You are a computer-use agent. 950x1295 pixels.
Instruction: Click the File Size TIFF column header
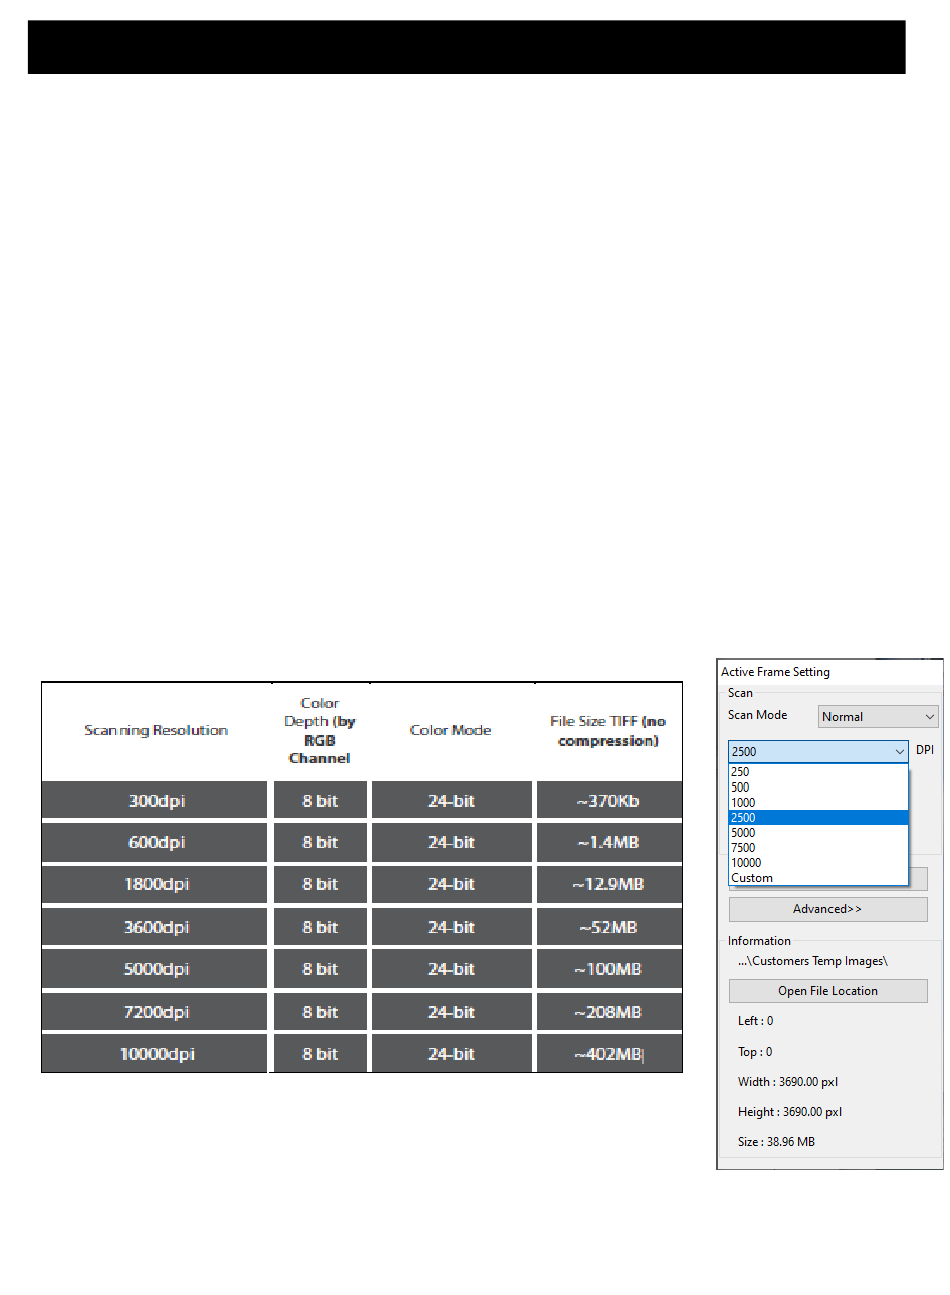point(609,730)
